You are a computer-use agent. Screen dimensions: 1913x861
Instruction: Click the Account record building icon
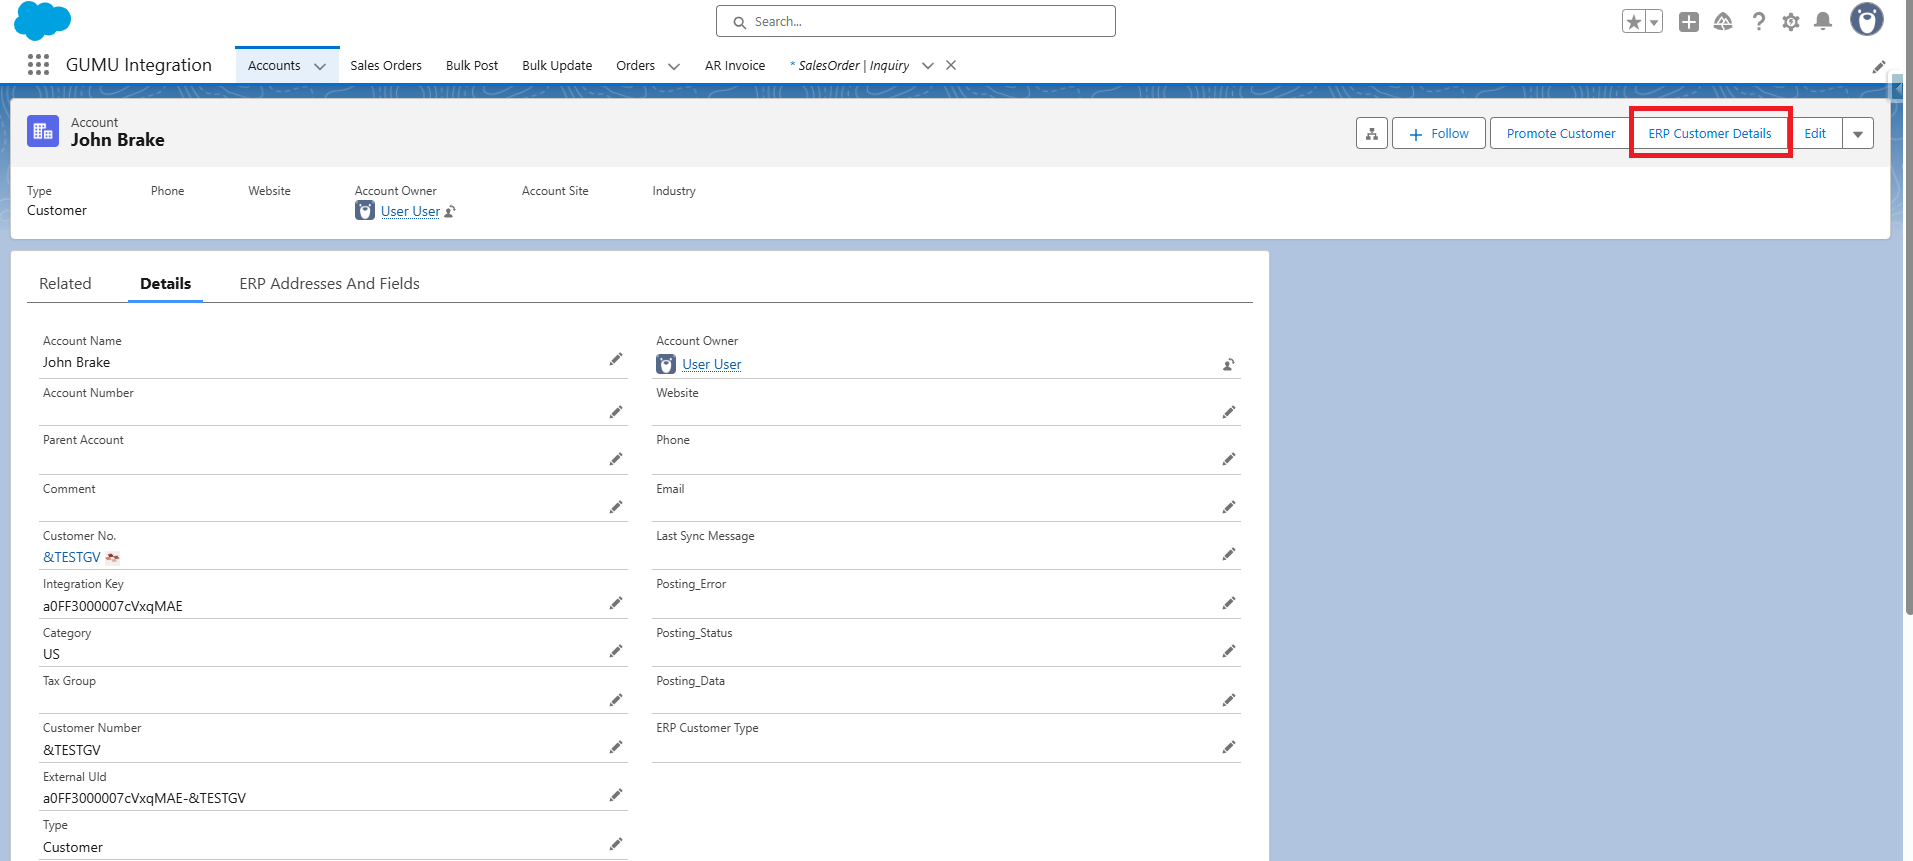[43, 131]
